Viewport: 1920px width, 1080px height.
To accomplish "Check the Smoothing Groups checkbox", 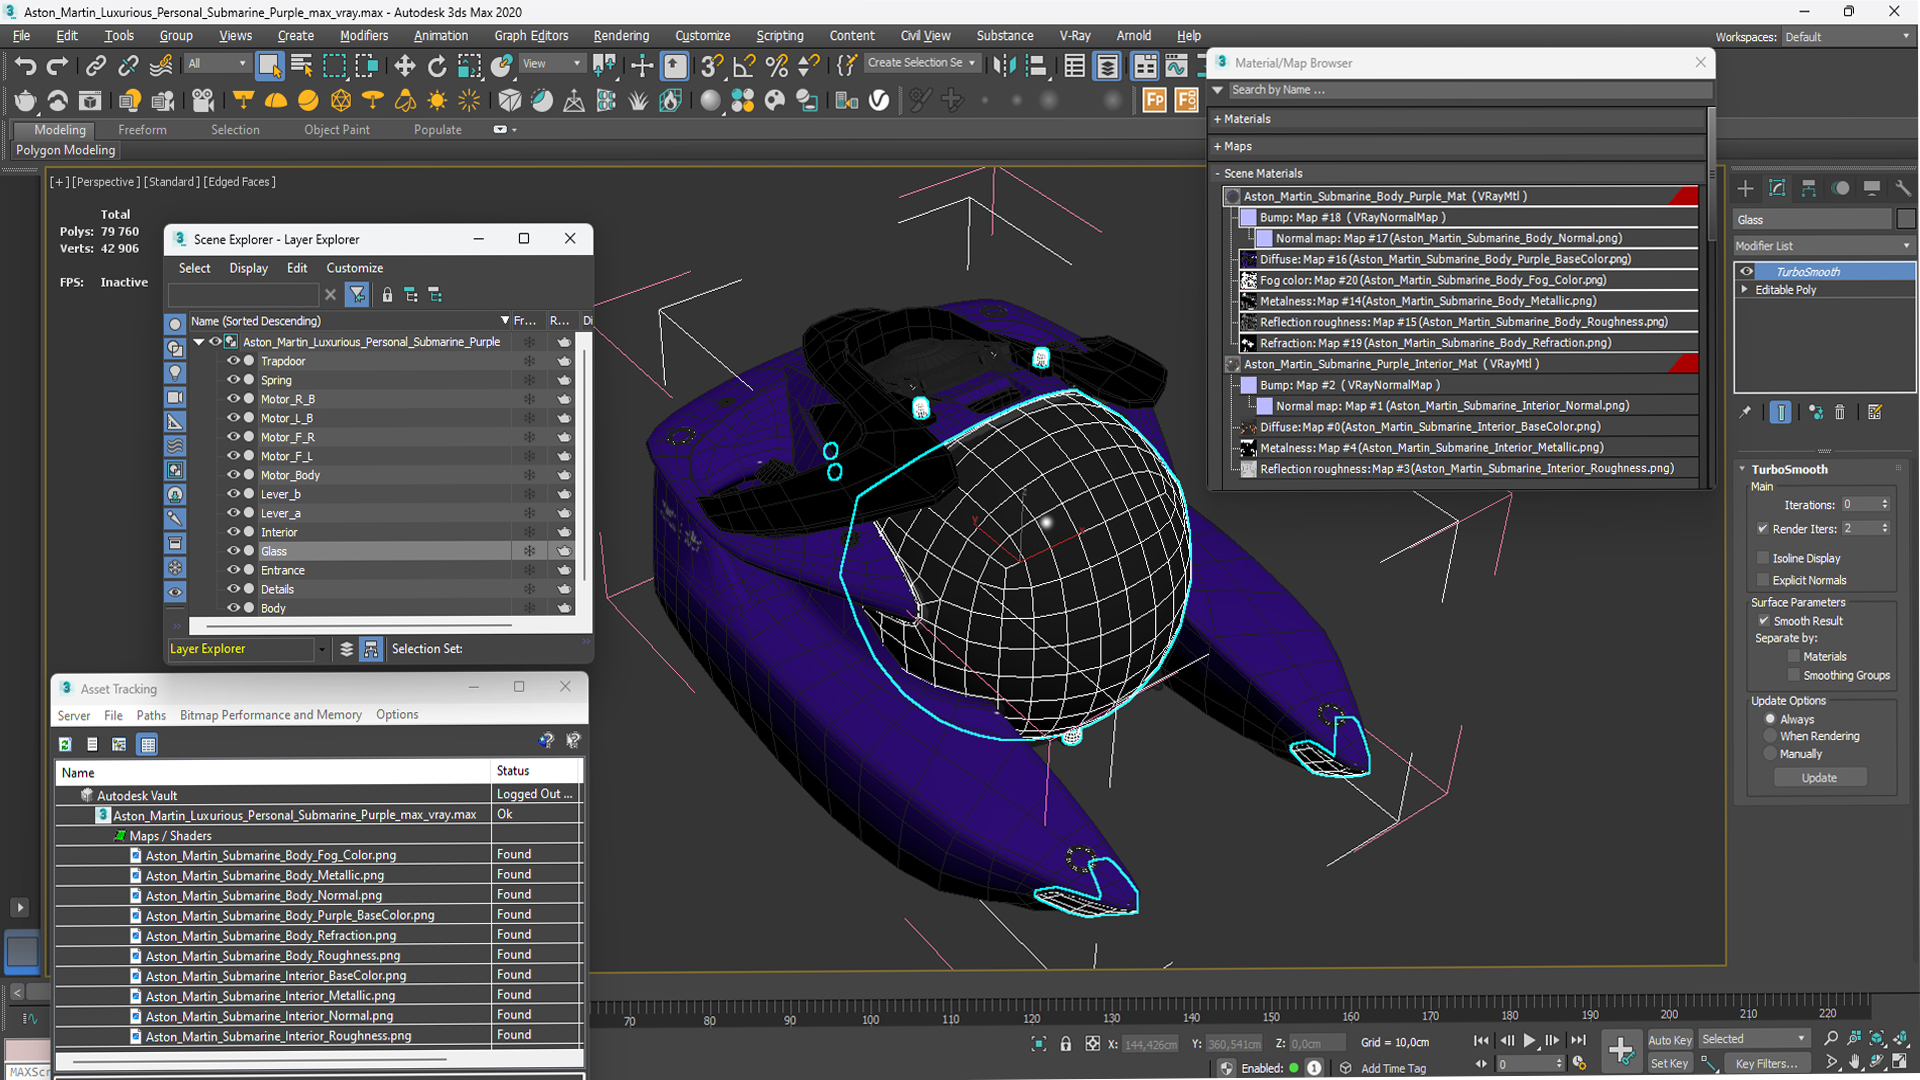I will (x=1794, y=676).
